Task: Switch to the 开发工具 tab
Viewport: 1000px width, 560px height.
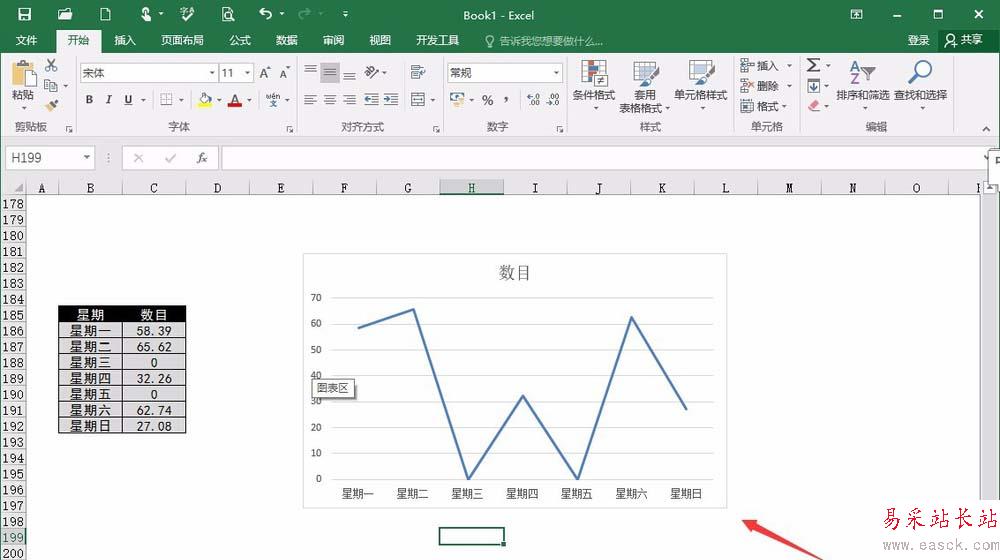Action: coord(438,40)
